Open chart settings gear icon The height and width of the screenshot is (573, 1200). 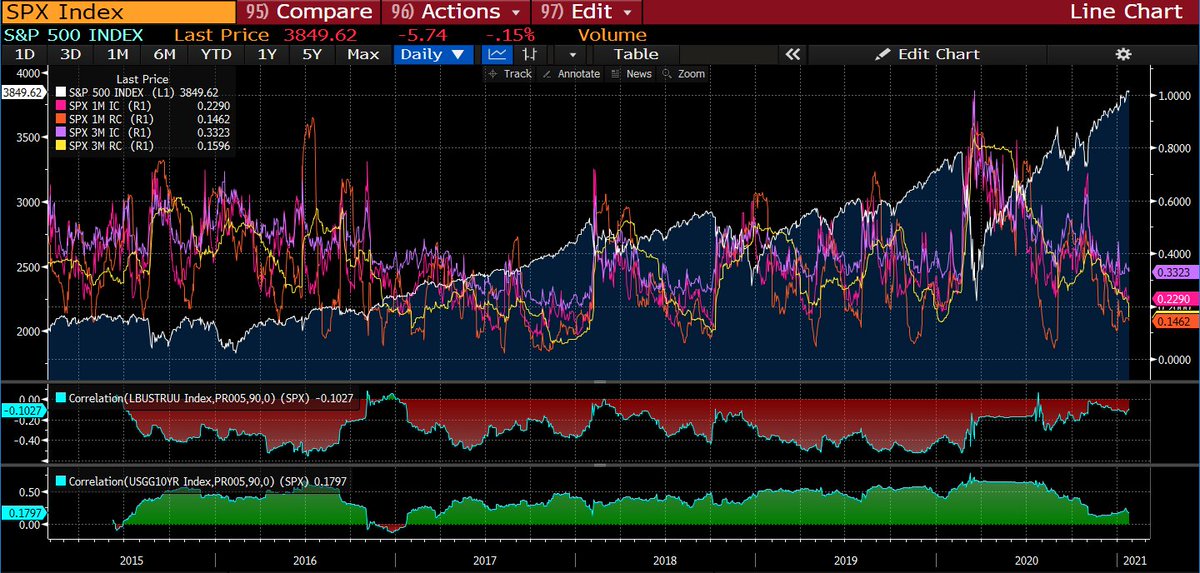pyautogui.click(x=1123, y=54)
